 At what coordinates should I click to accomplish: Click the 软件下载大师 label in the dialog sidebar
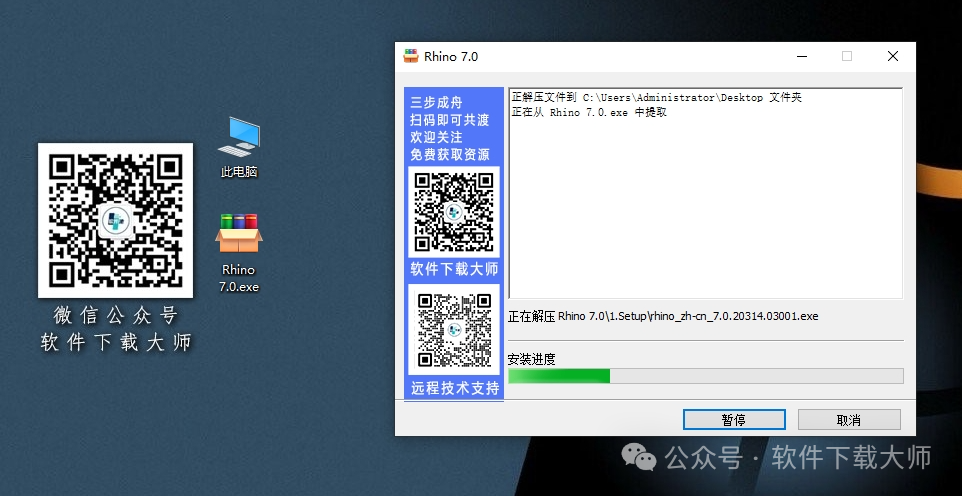(454, 269)
